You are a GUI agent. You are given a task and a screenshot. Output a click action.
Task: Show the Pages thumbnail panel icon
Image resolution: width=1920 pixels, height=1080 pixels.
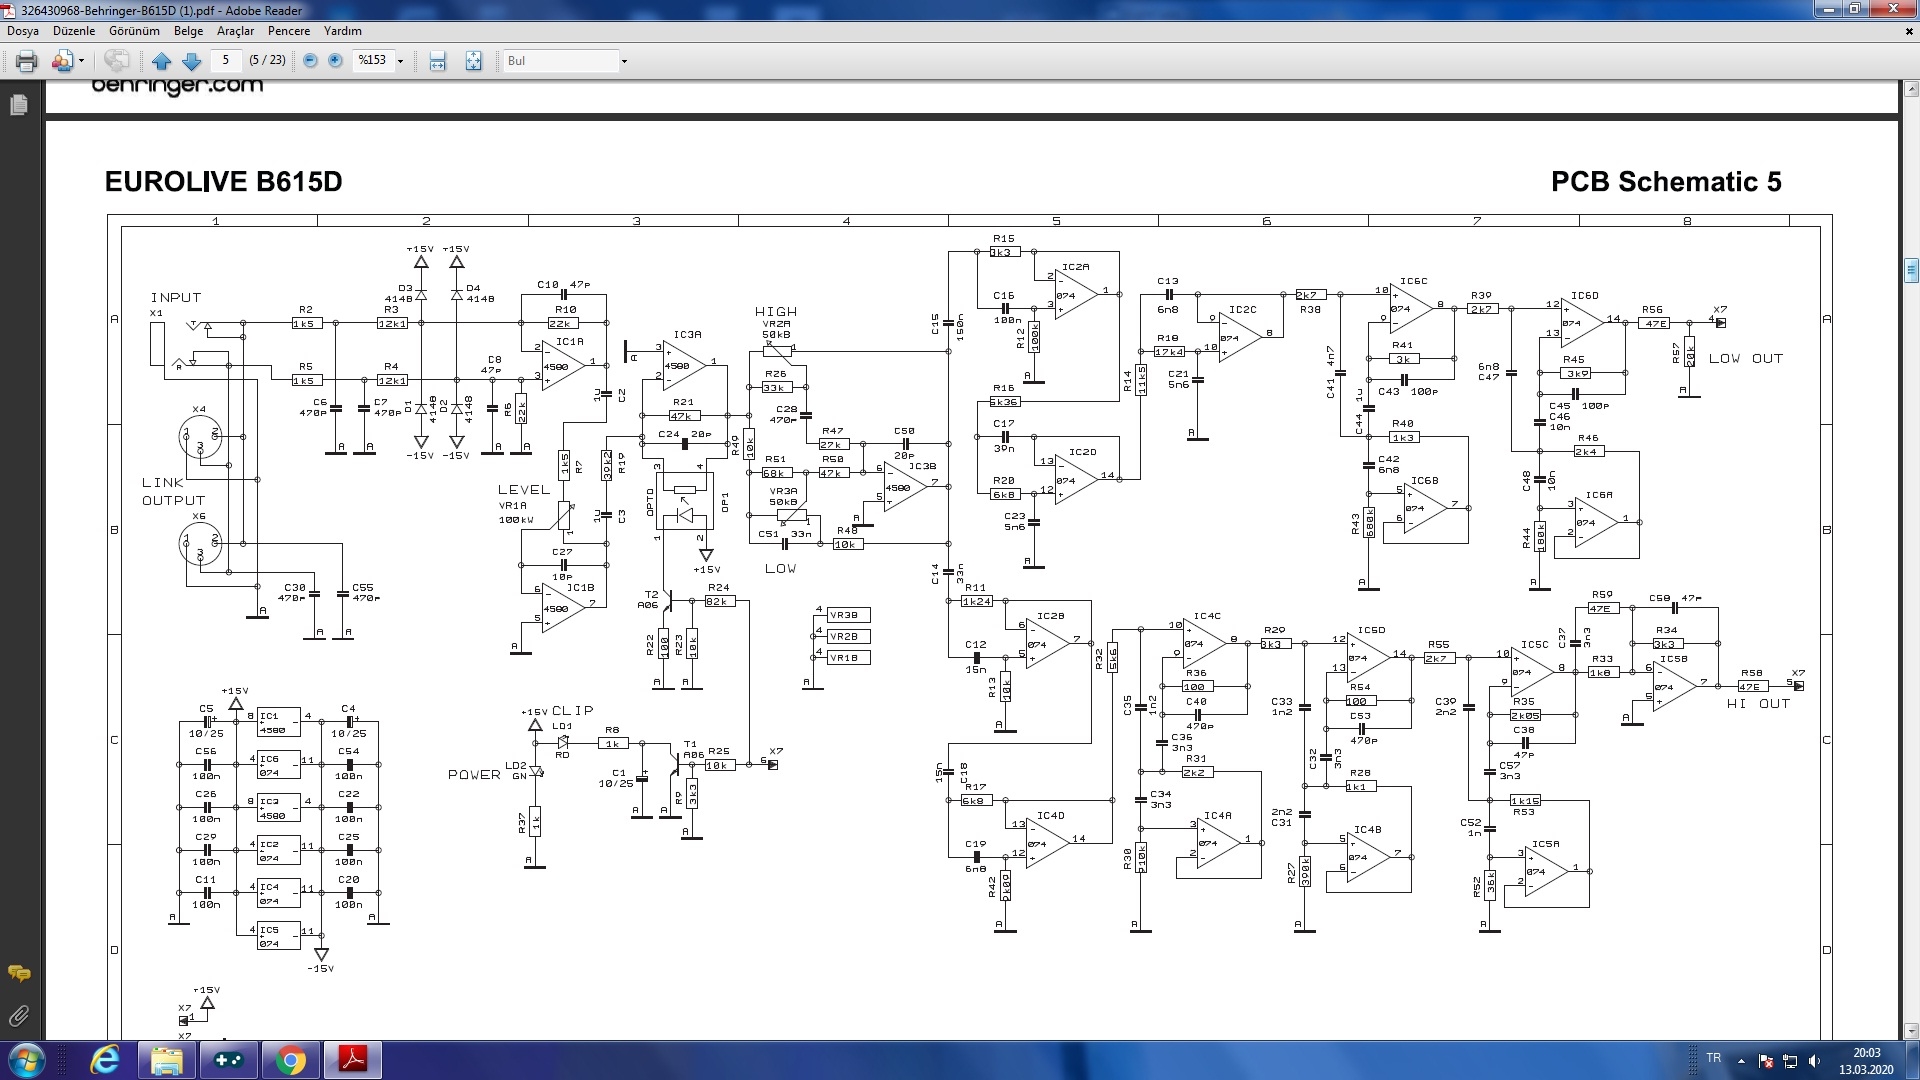click(x=19, y=105)
